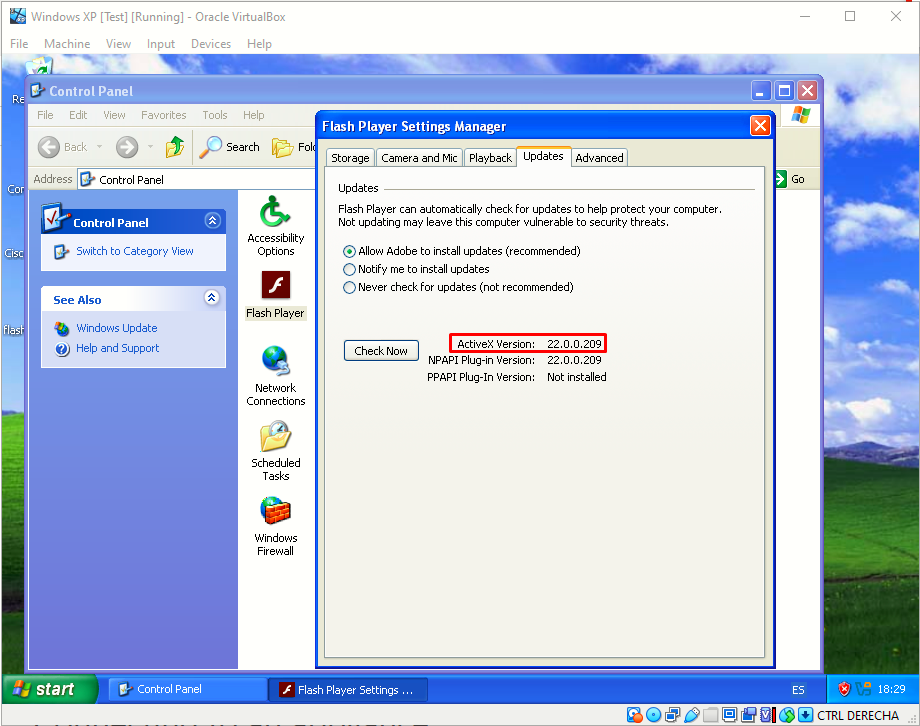Select Notify me to install updates radio
The width and height of the screenshot is (920, 726).
click(349, 269)
